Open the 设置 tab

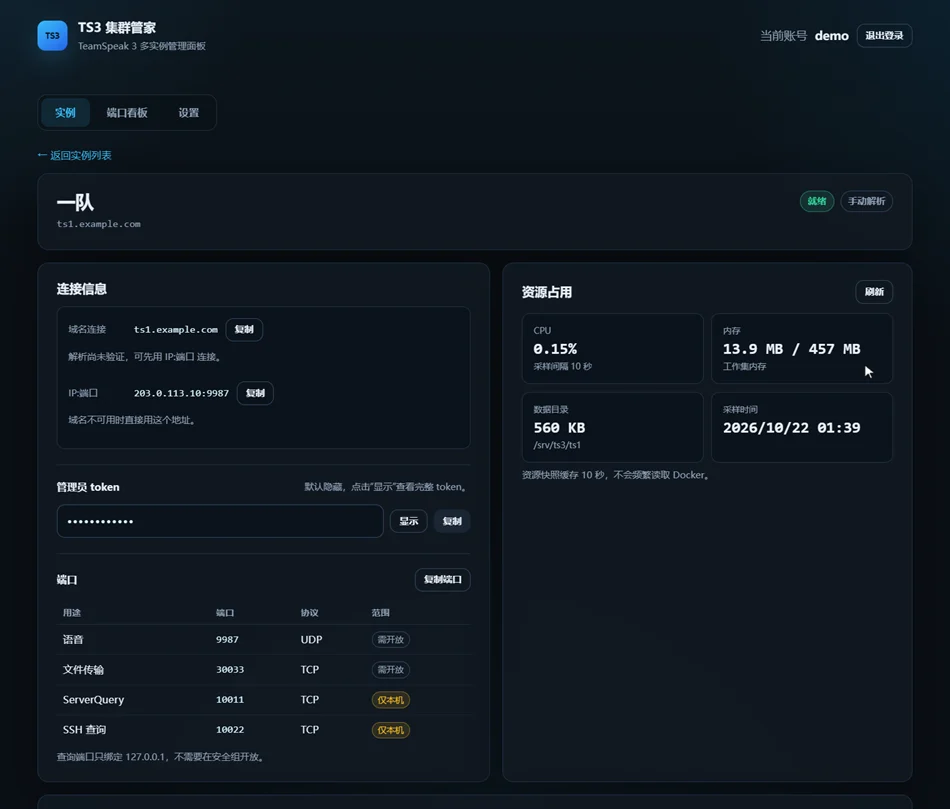point(188,113)
